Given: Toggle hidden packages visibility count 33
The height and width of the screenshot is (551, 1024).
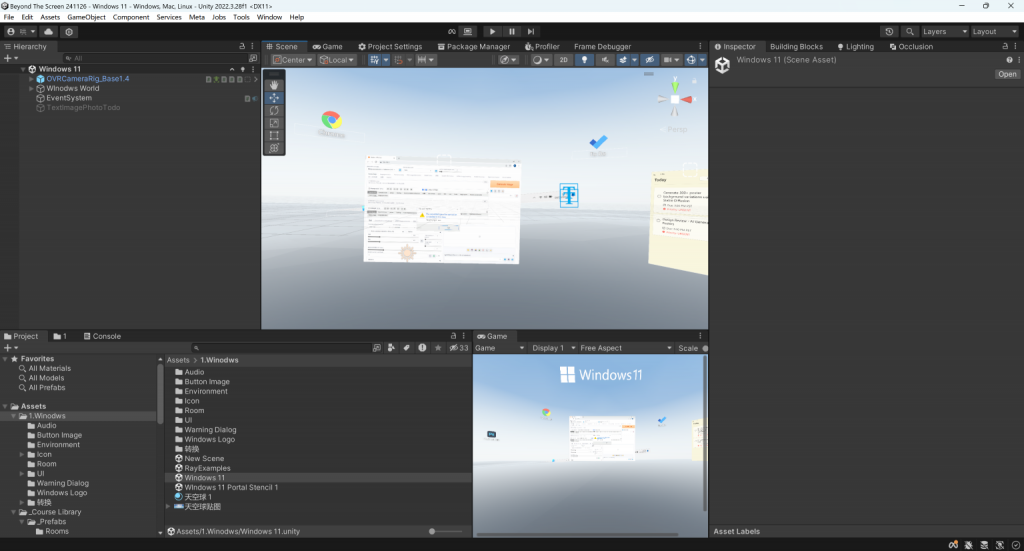Looking at the screenshot, I should pos(459,348).
